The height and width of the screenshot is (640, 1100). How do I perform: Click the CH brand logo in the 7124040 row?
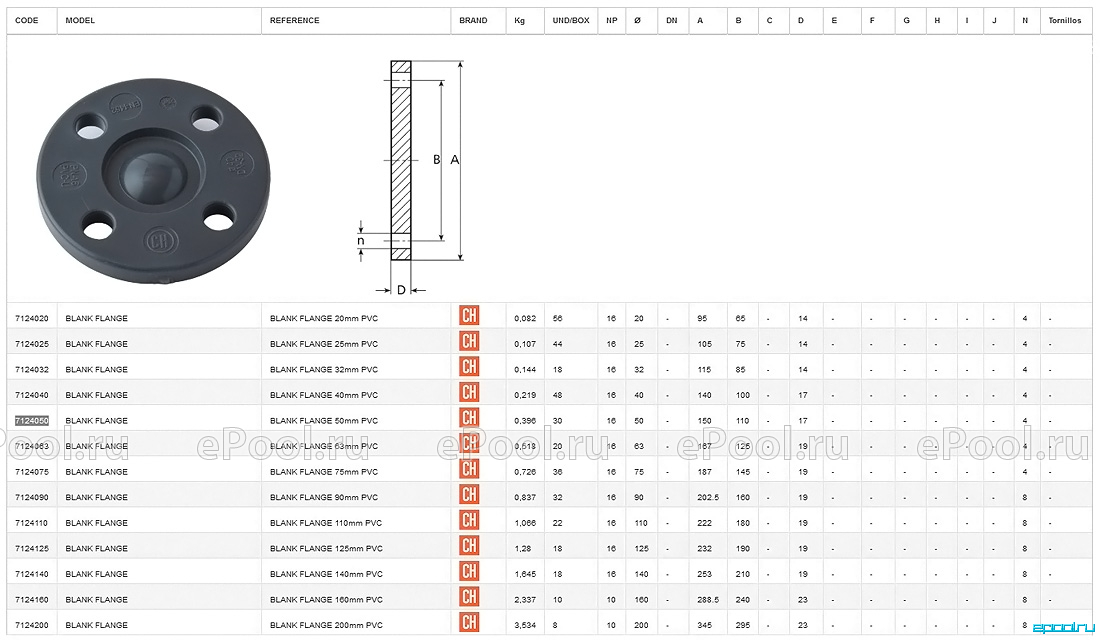469,392
